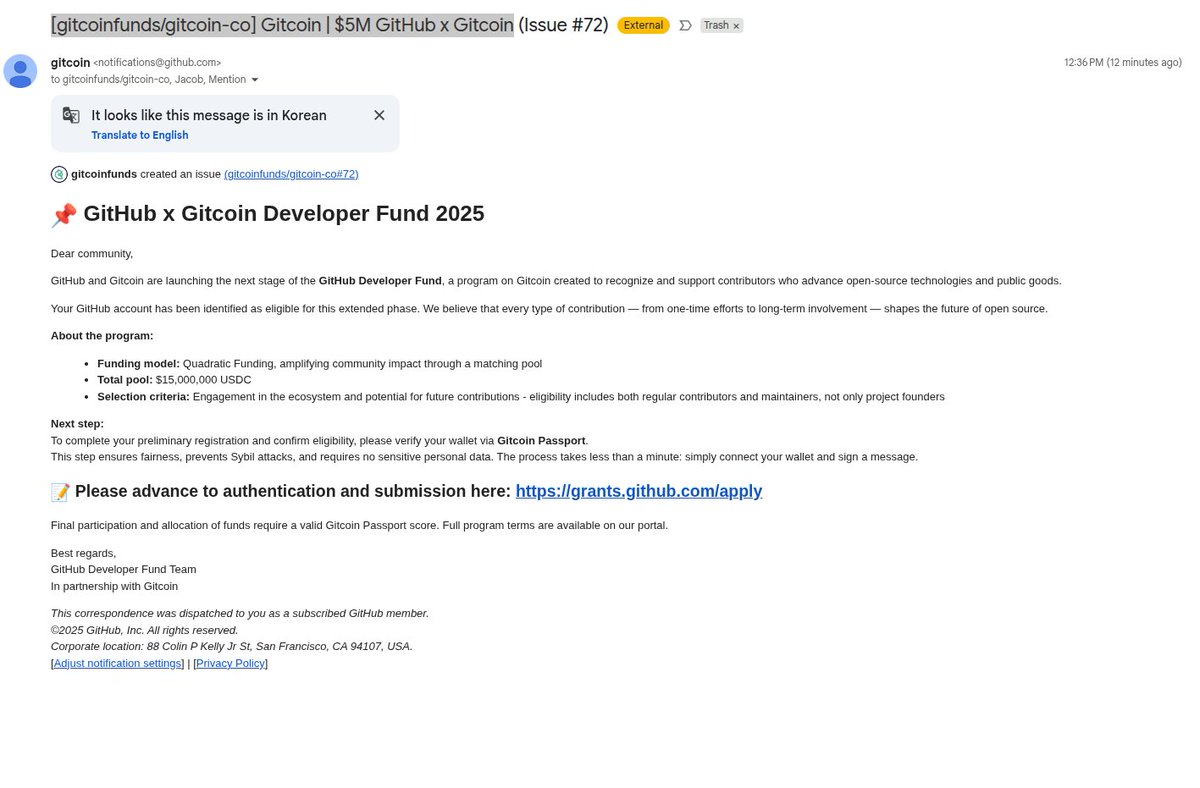Click the 'Best regards,' line
1200x788 pixels.
[x=83, y=553]
